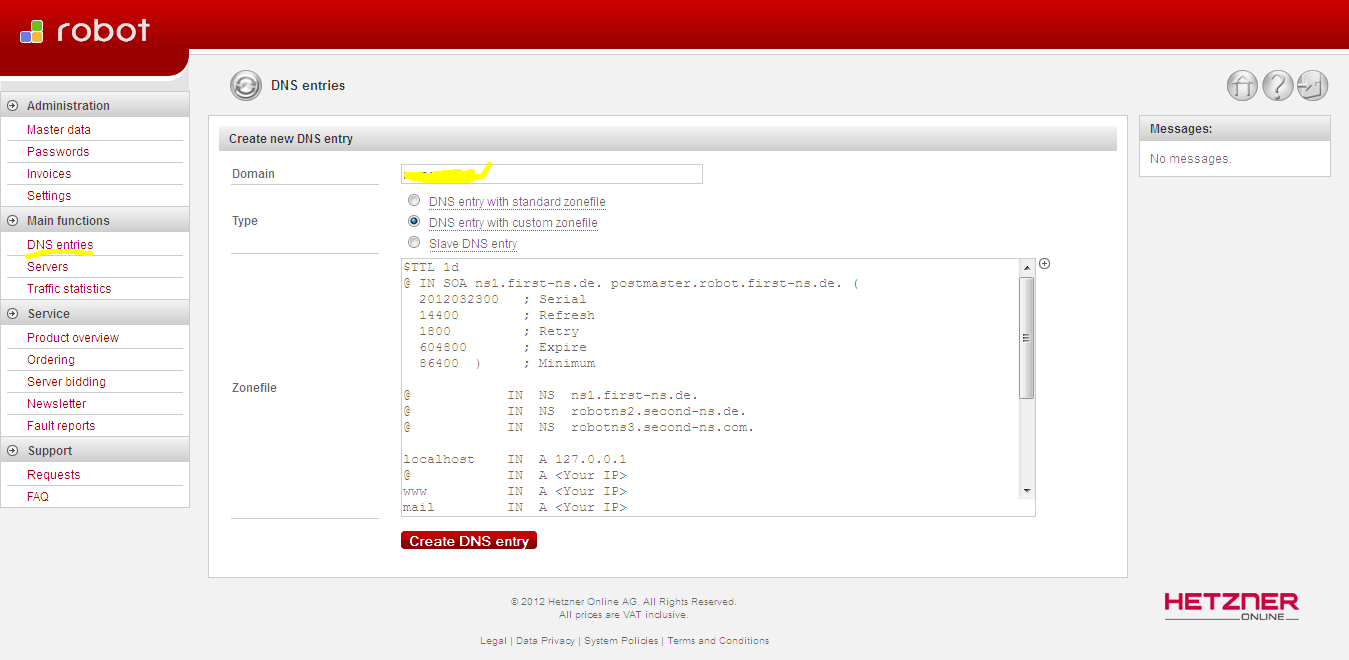The width and height of the screenshot is (1349, 660).
Task: Click inside the Zonefile text area
Action: (x=709, y=387)
